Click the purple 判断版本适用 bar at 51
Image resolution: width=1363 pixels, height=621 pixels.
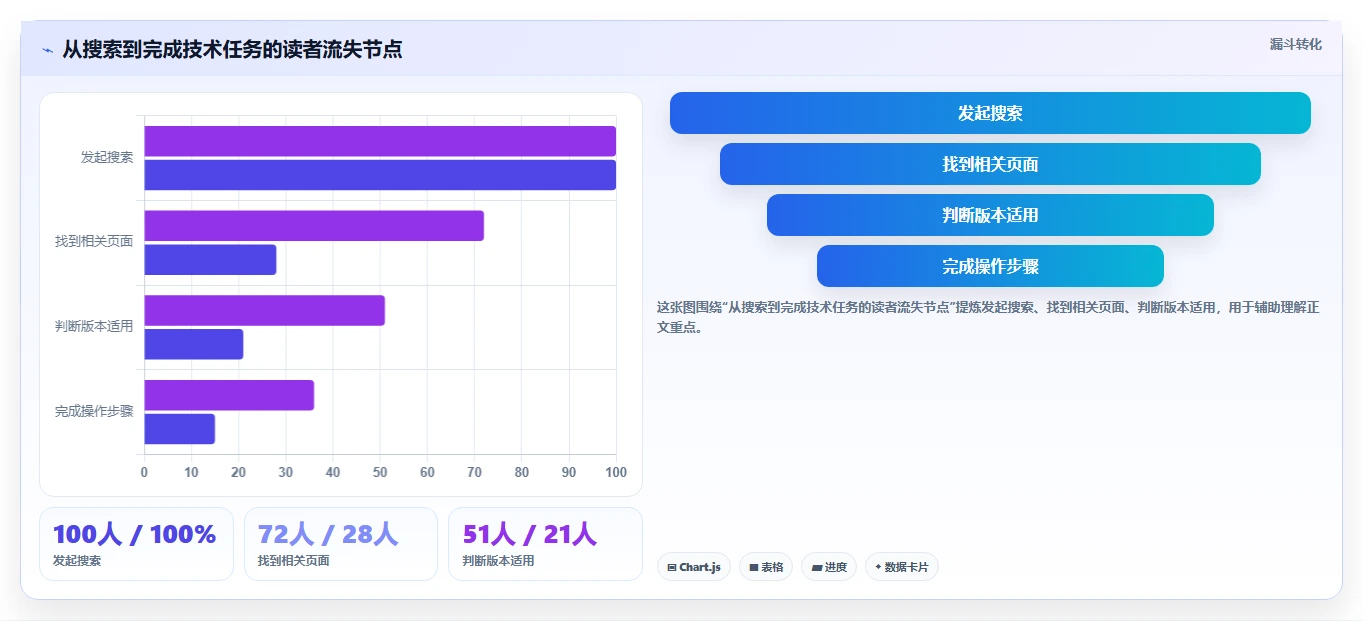click(x=264, y=310)
